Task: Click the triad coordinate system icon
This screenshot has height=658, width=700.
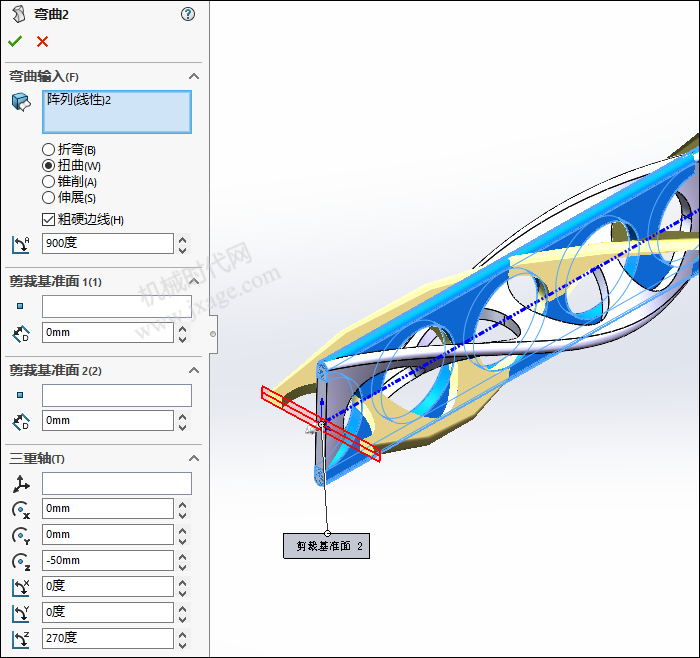Action: click(x=21, y=484)
